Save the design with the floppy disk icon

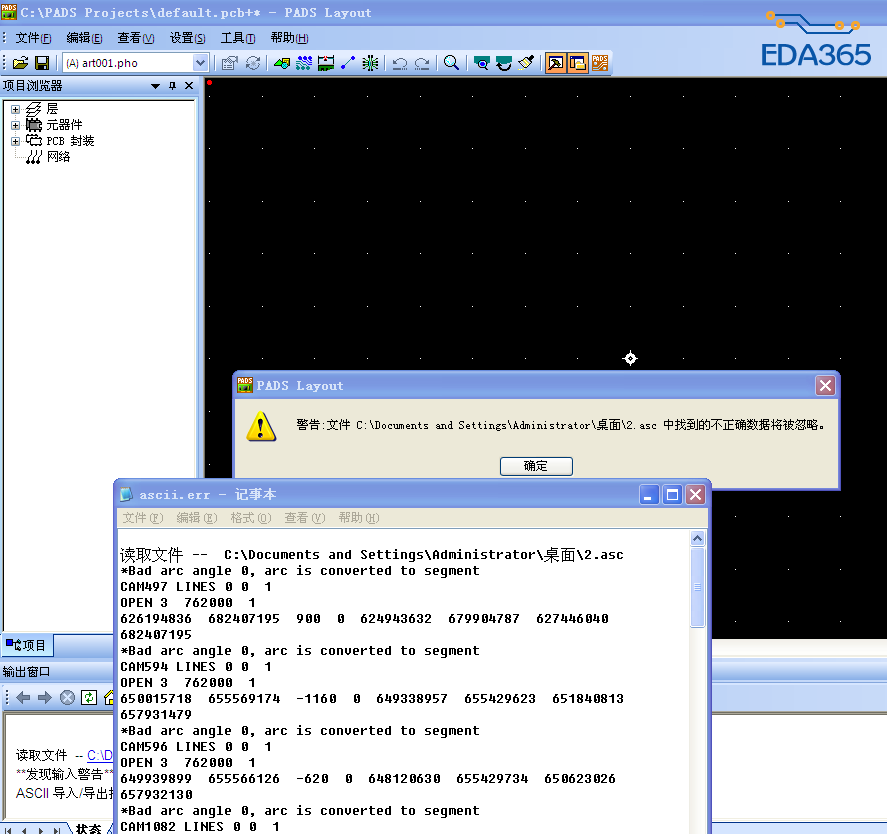click(42, 63)
